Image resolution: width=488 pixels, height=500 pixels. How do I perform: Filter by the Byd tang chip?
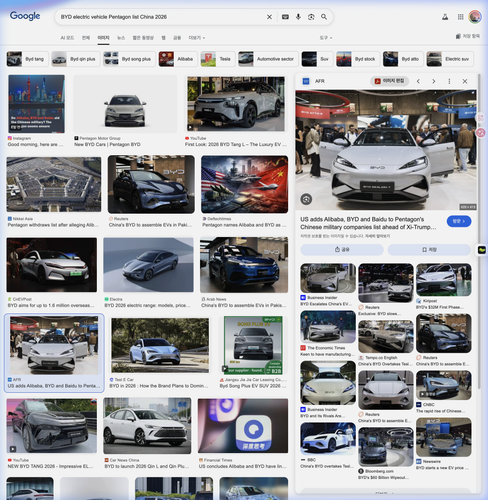pos(27,59)
